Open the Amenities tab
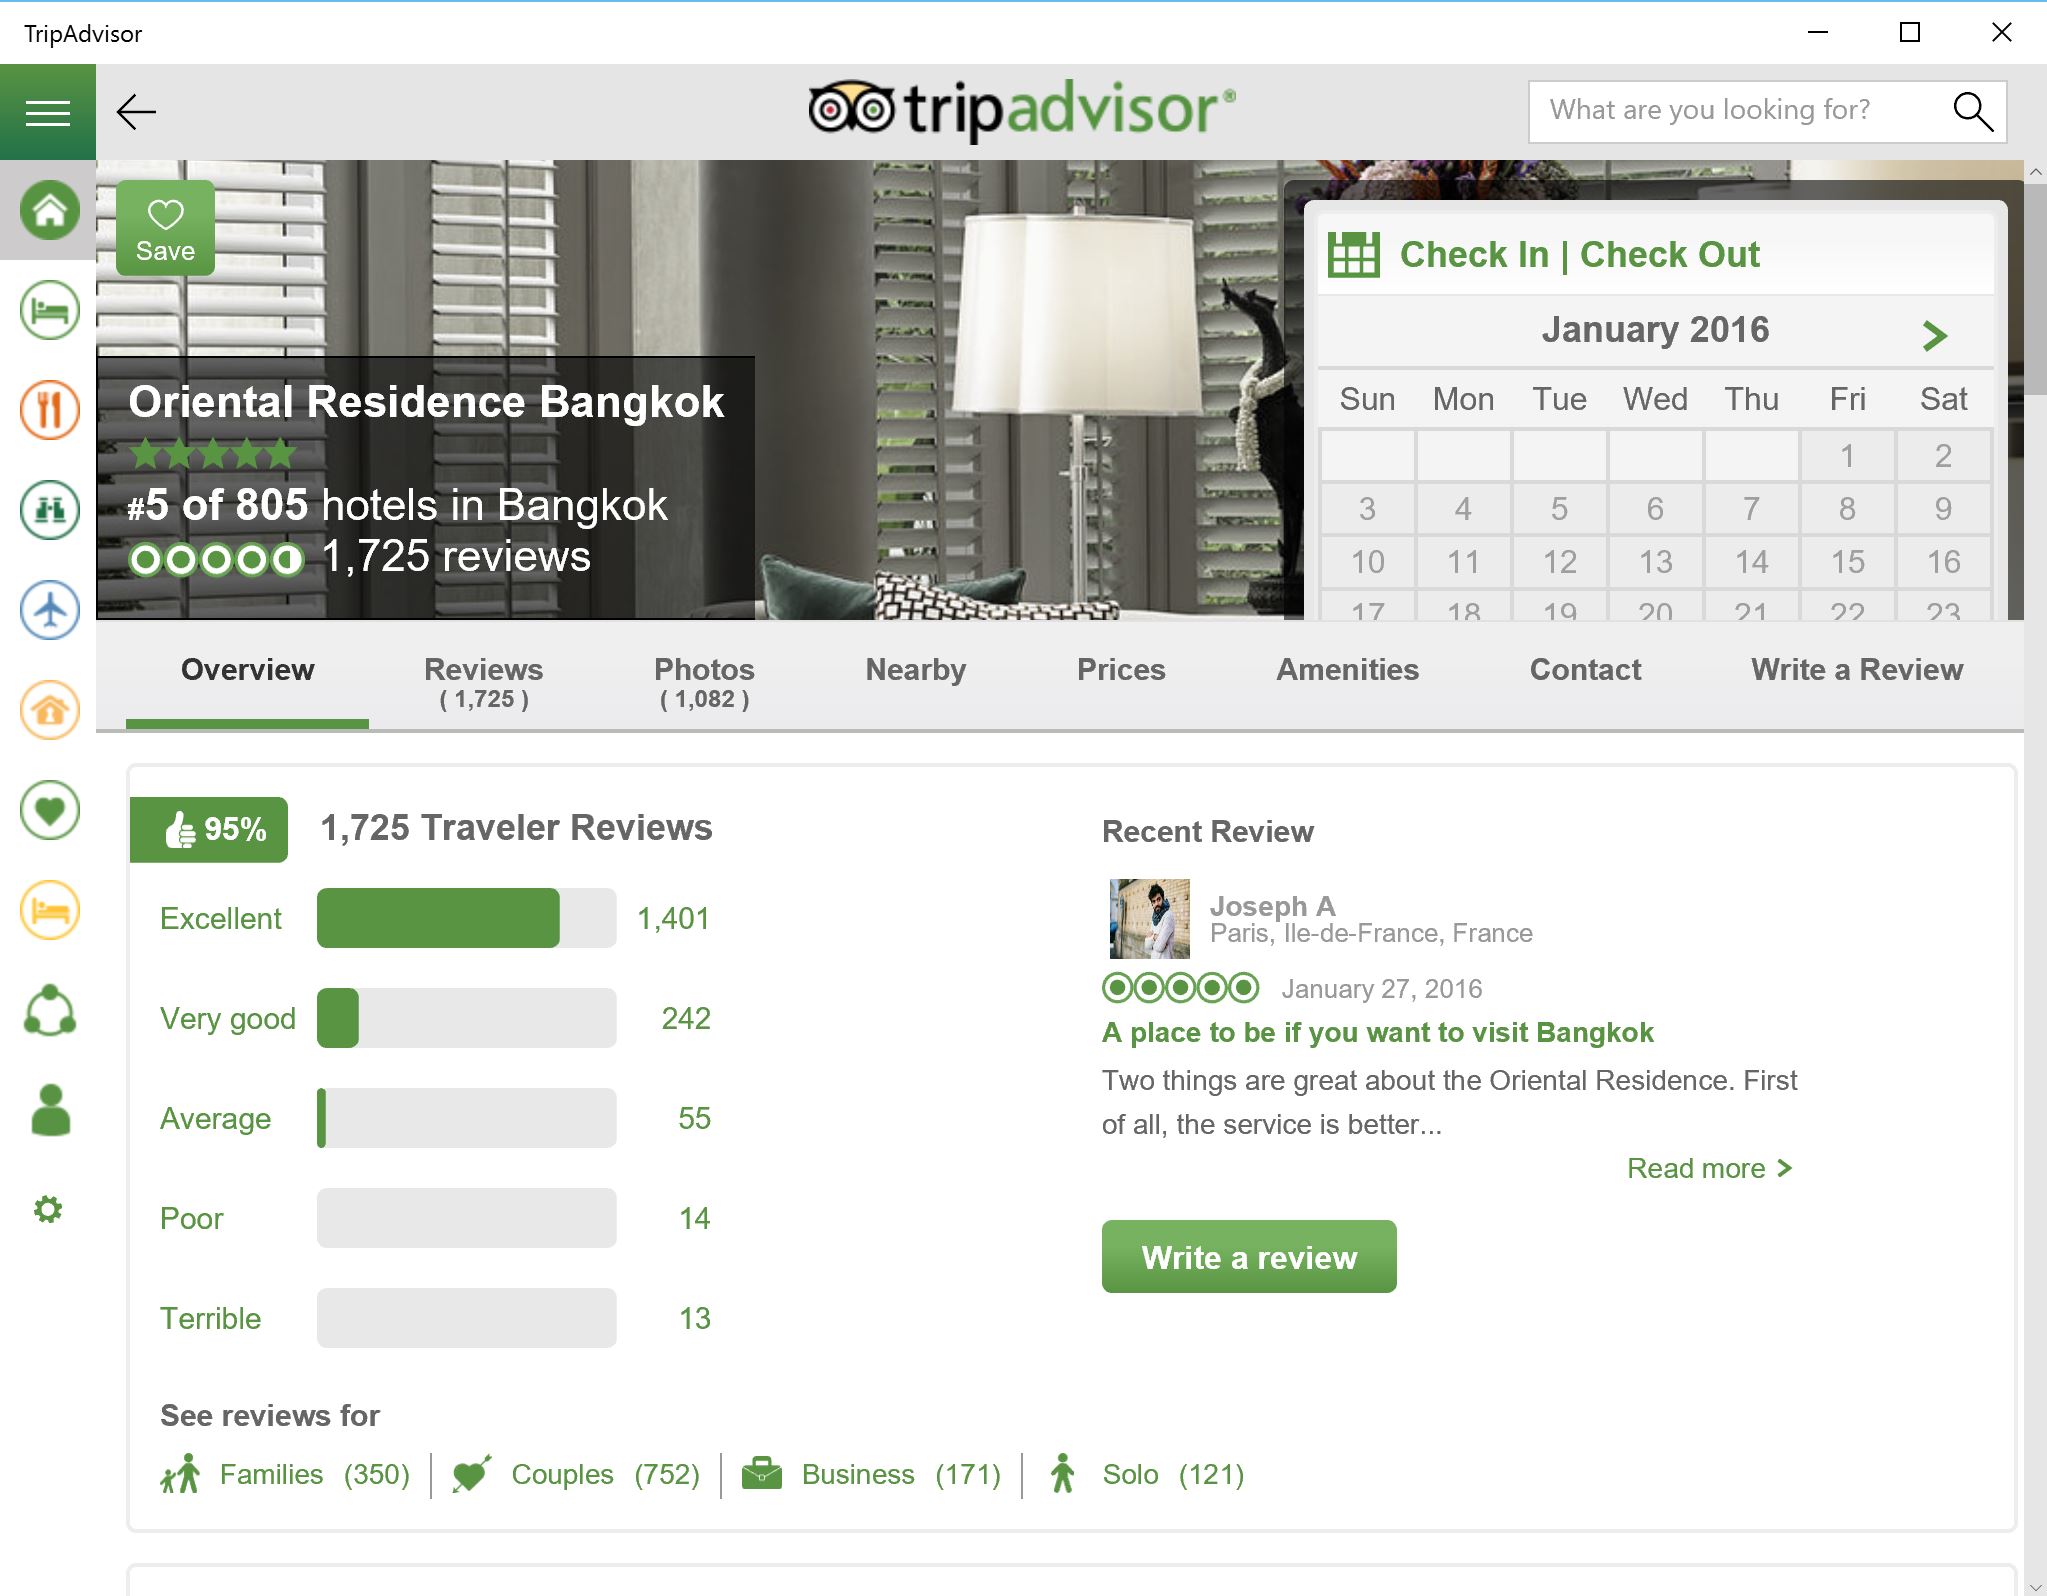The width and height of the screenshot is (2047, 1596). (x=1347, y=670)
